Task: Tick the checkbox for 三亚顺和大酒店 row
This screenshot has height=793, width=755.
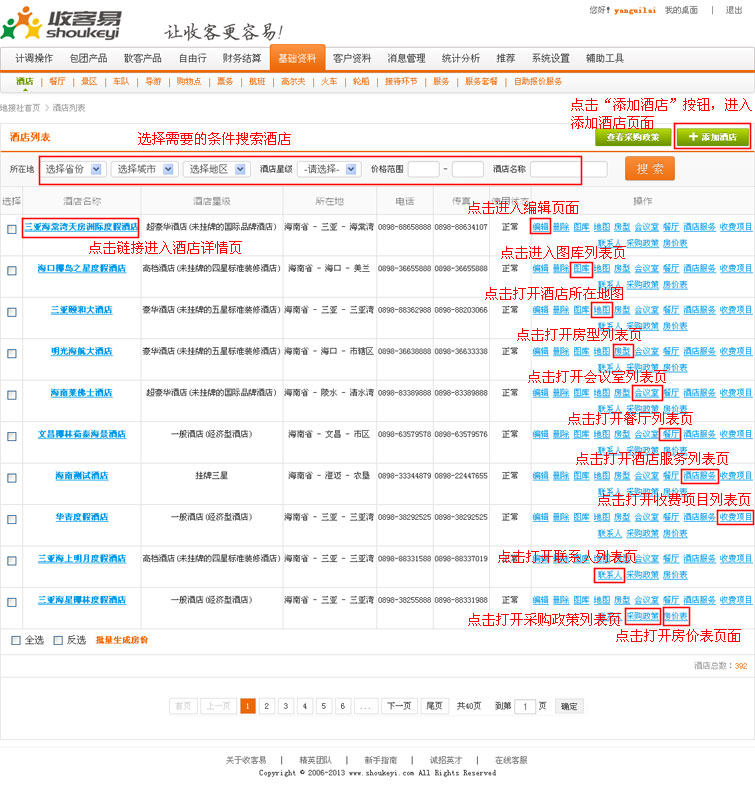Action: (12, 312)
